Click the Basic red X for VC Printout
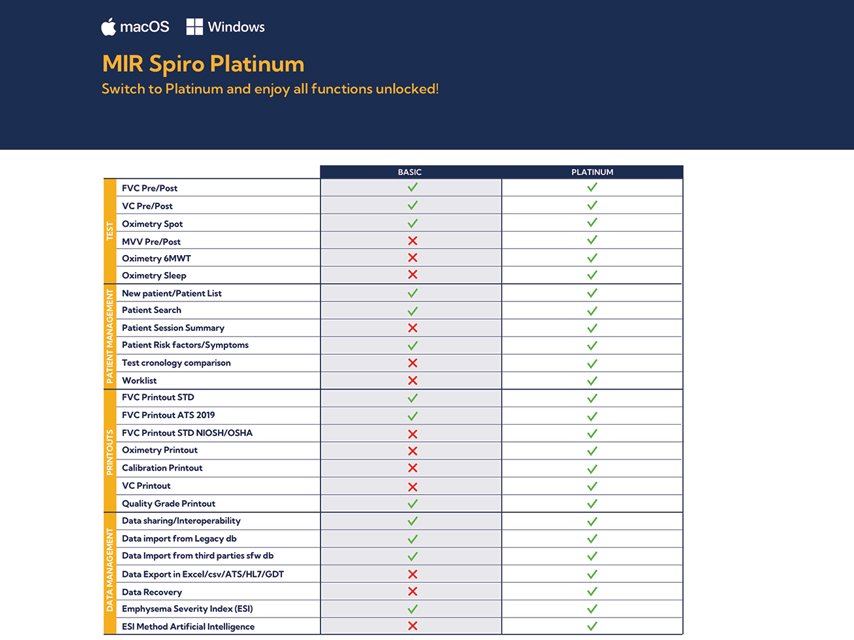Viewport: 854px width, 640px height. click(412, 486)
